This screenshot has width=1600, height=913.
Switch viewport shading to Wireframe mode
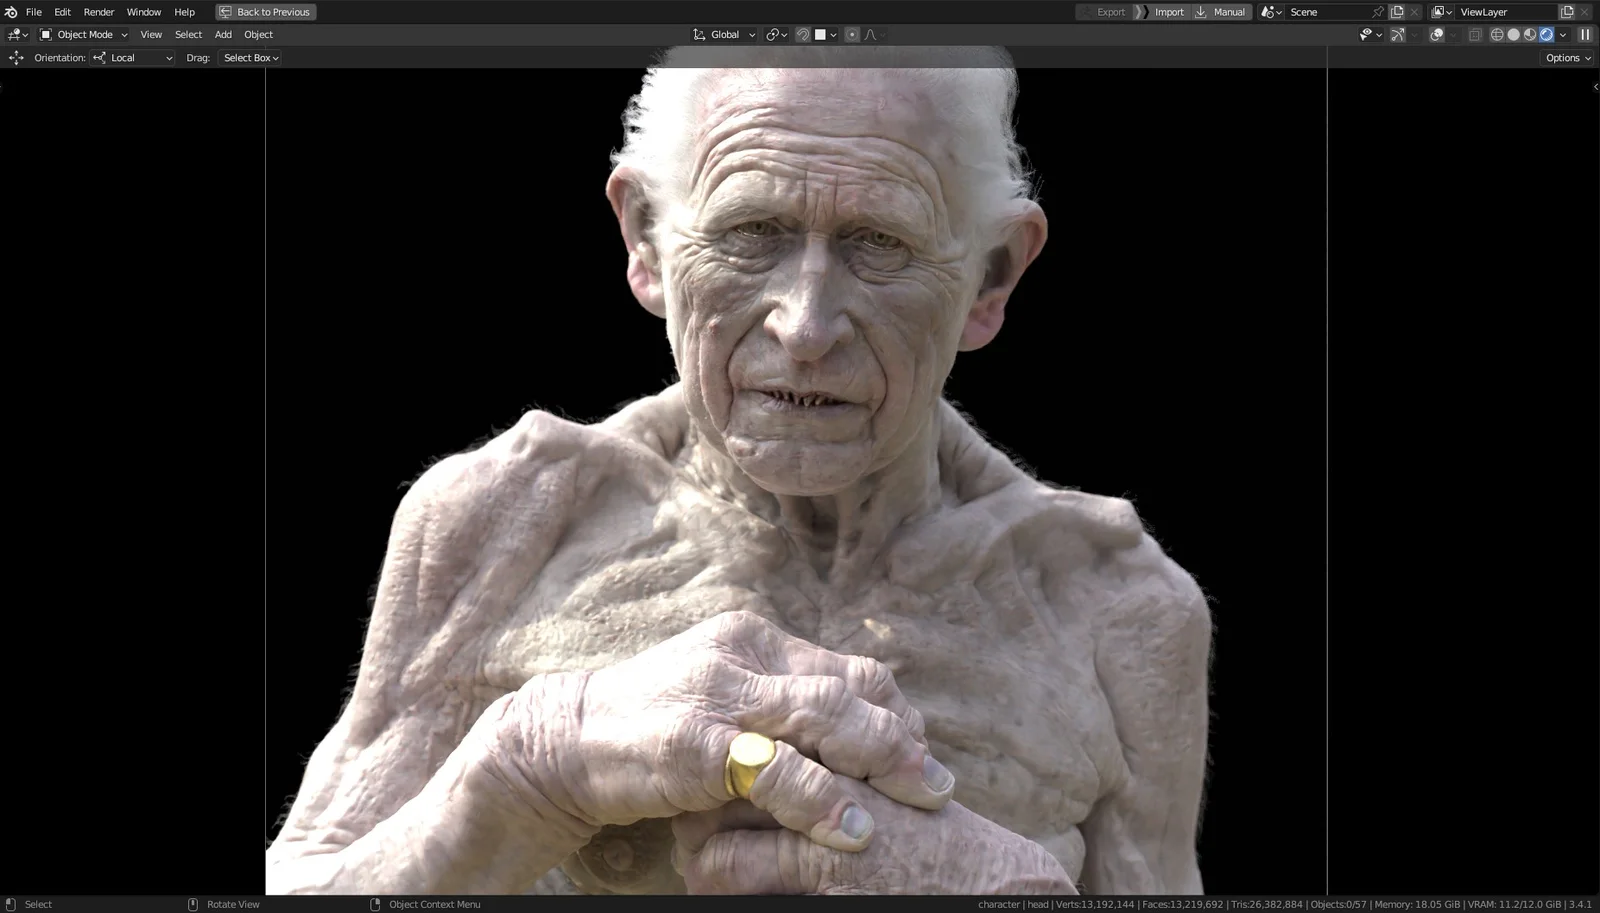click(x=1497, y=34)
